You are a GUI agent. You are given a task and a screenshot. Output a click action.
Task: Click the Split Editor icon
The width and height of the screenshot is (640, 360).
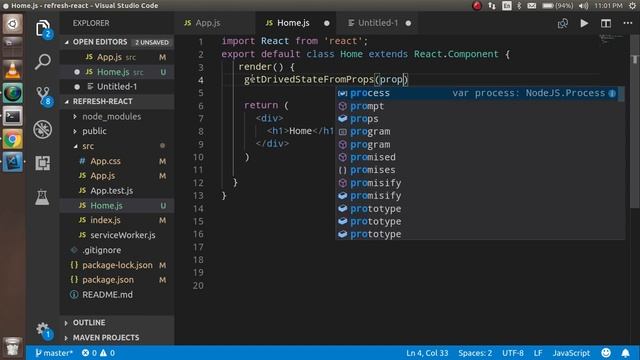coord(606,23)
